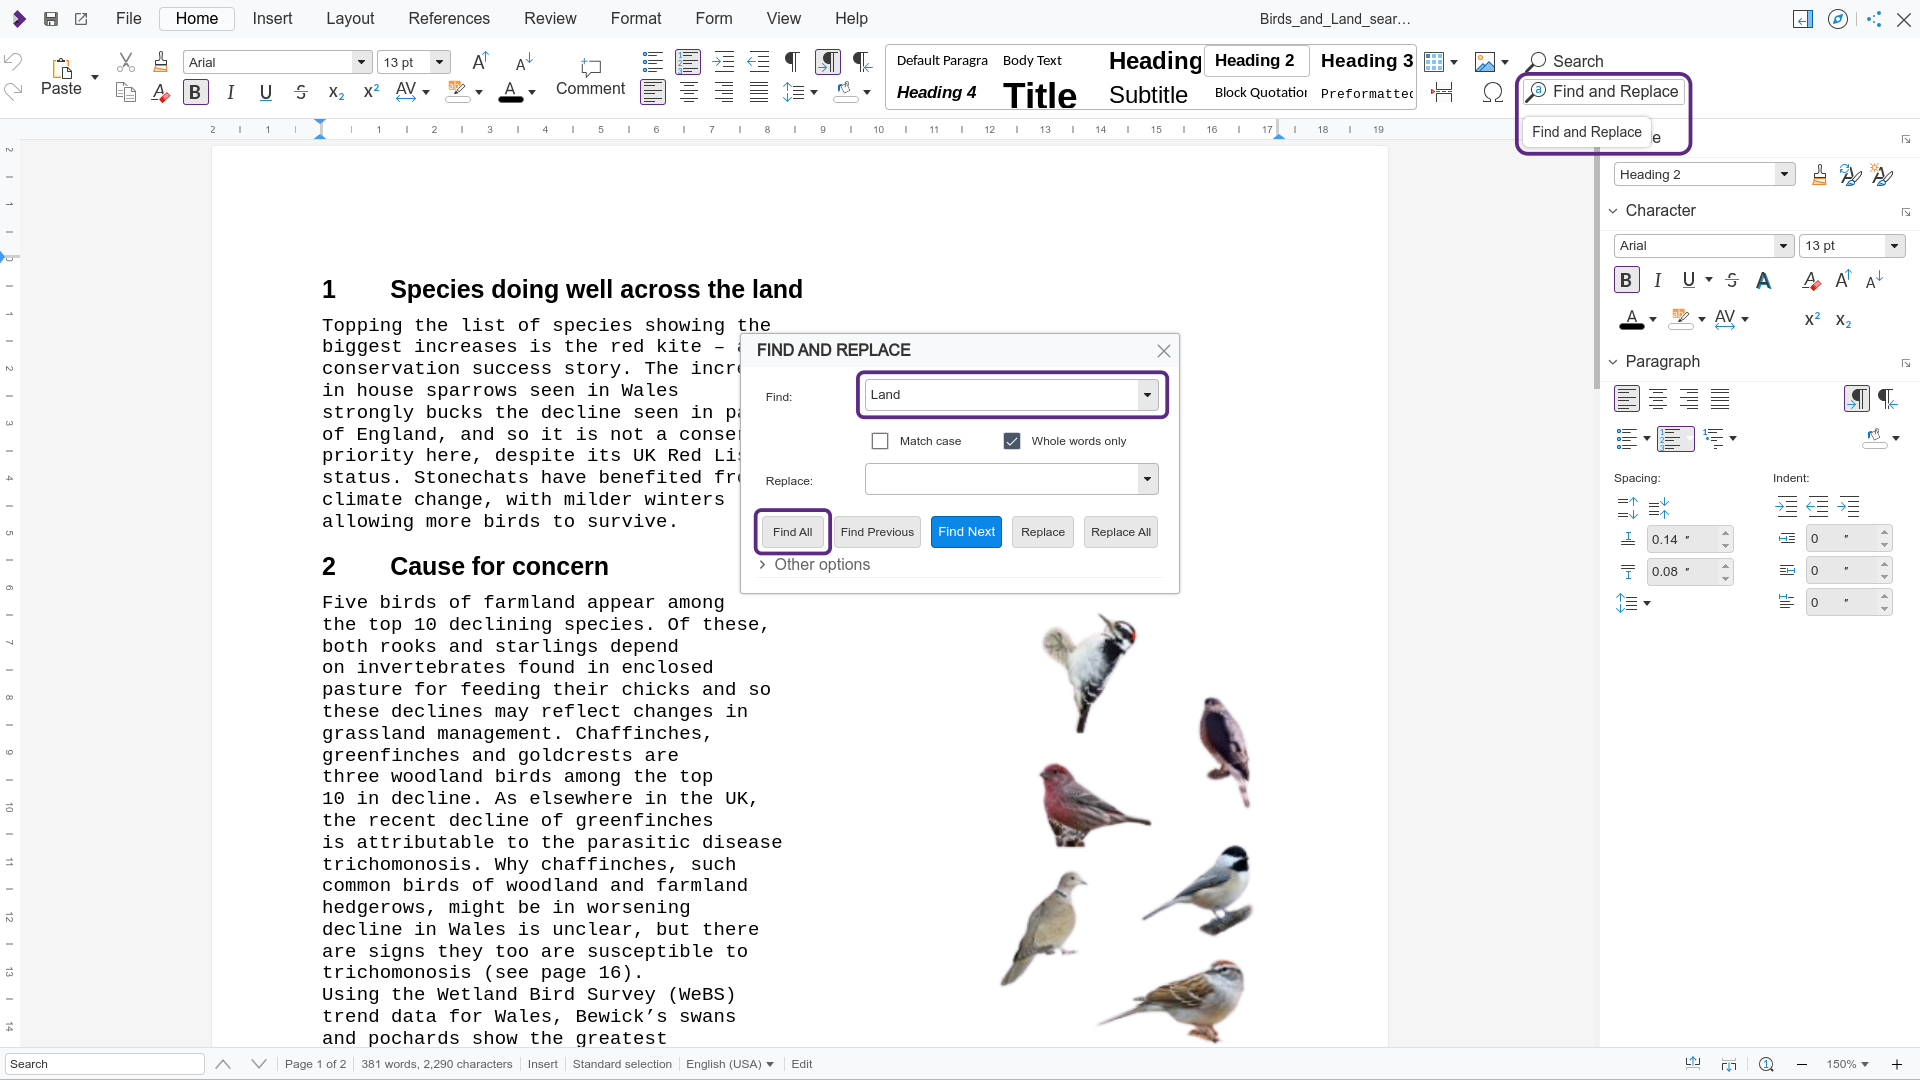This screenshot has width=1920, height=1080.
Task: Toggle formatting marks display
Action: [791, 61]
